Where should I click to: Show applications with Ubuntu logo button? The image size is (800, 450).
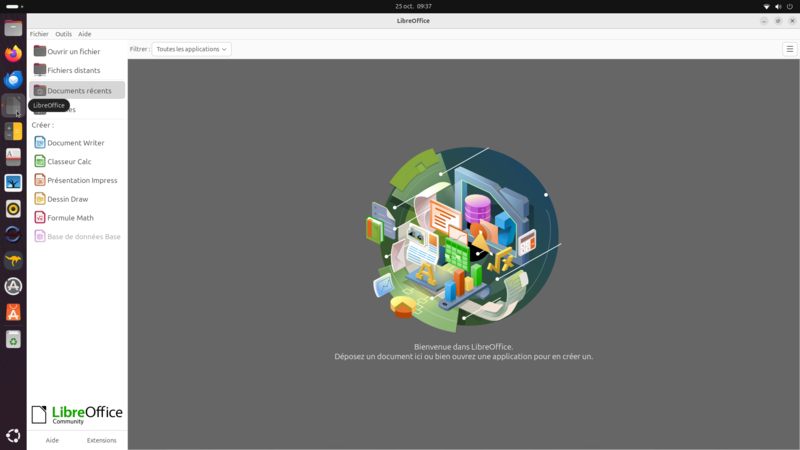click(13, 436)
